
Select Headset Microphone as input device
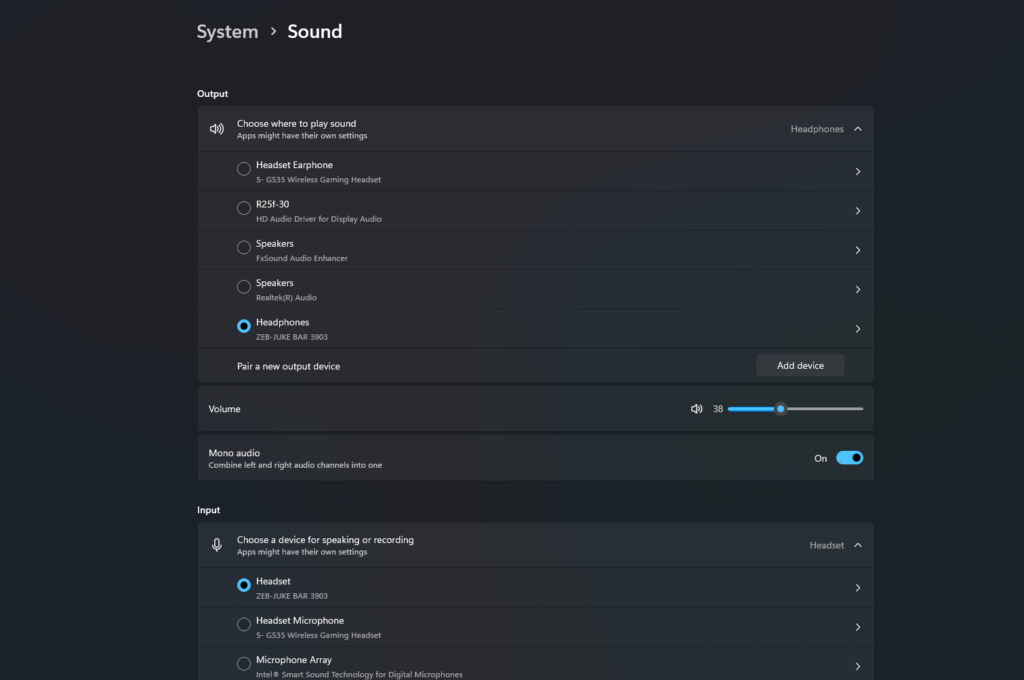[244, 625]
